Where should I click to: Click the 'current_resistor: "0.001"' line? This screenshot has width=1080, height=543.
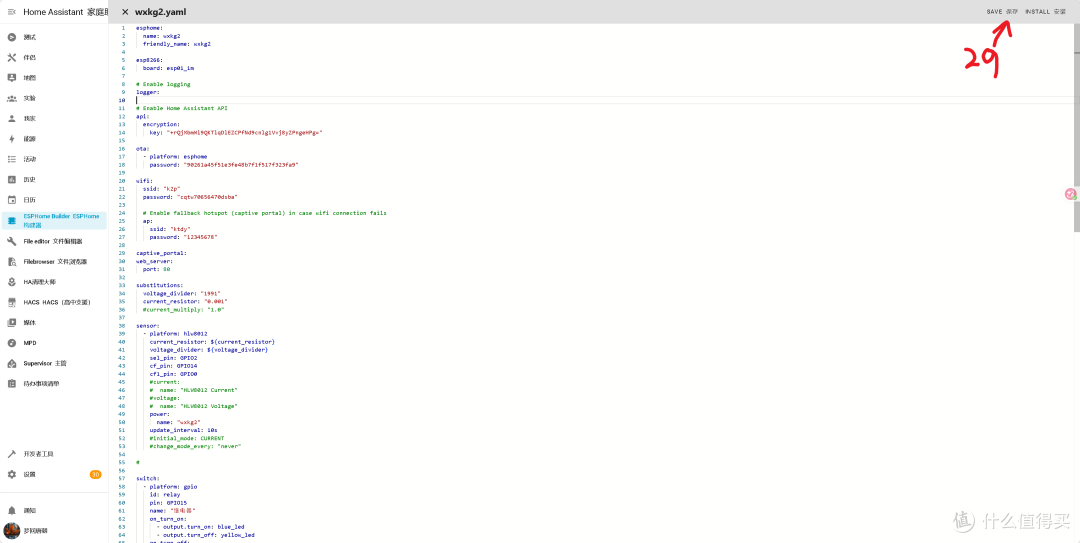click(x=185, y=301)
